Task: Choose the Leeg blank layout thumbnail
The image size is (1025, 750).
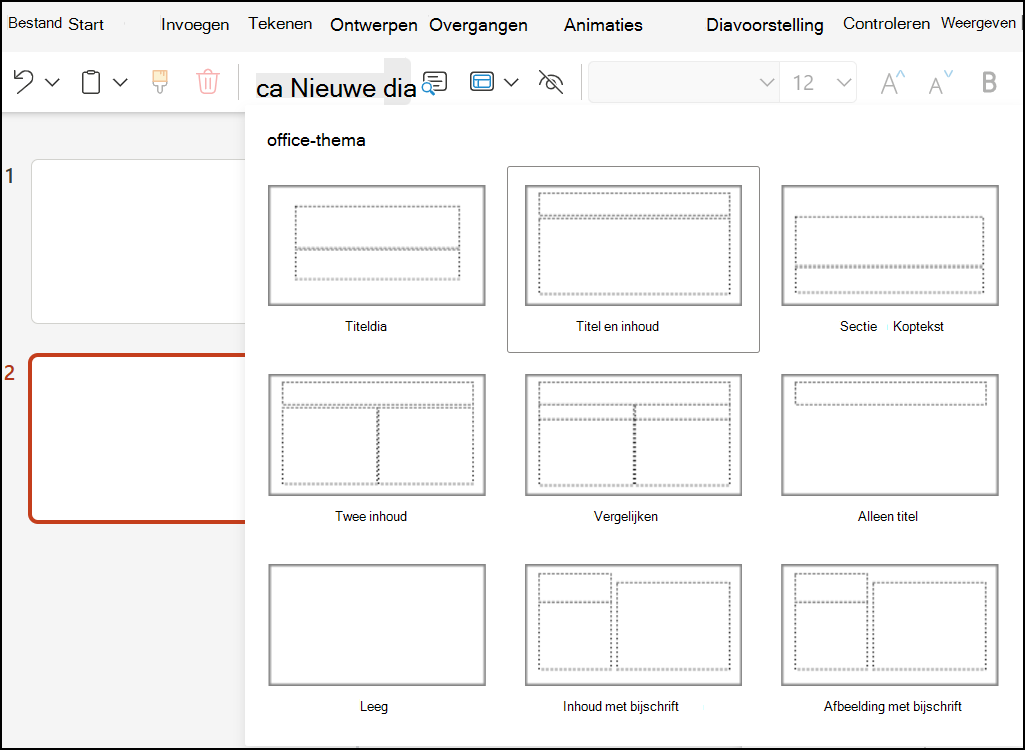Action: (377, 625)
